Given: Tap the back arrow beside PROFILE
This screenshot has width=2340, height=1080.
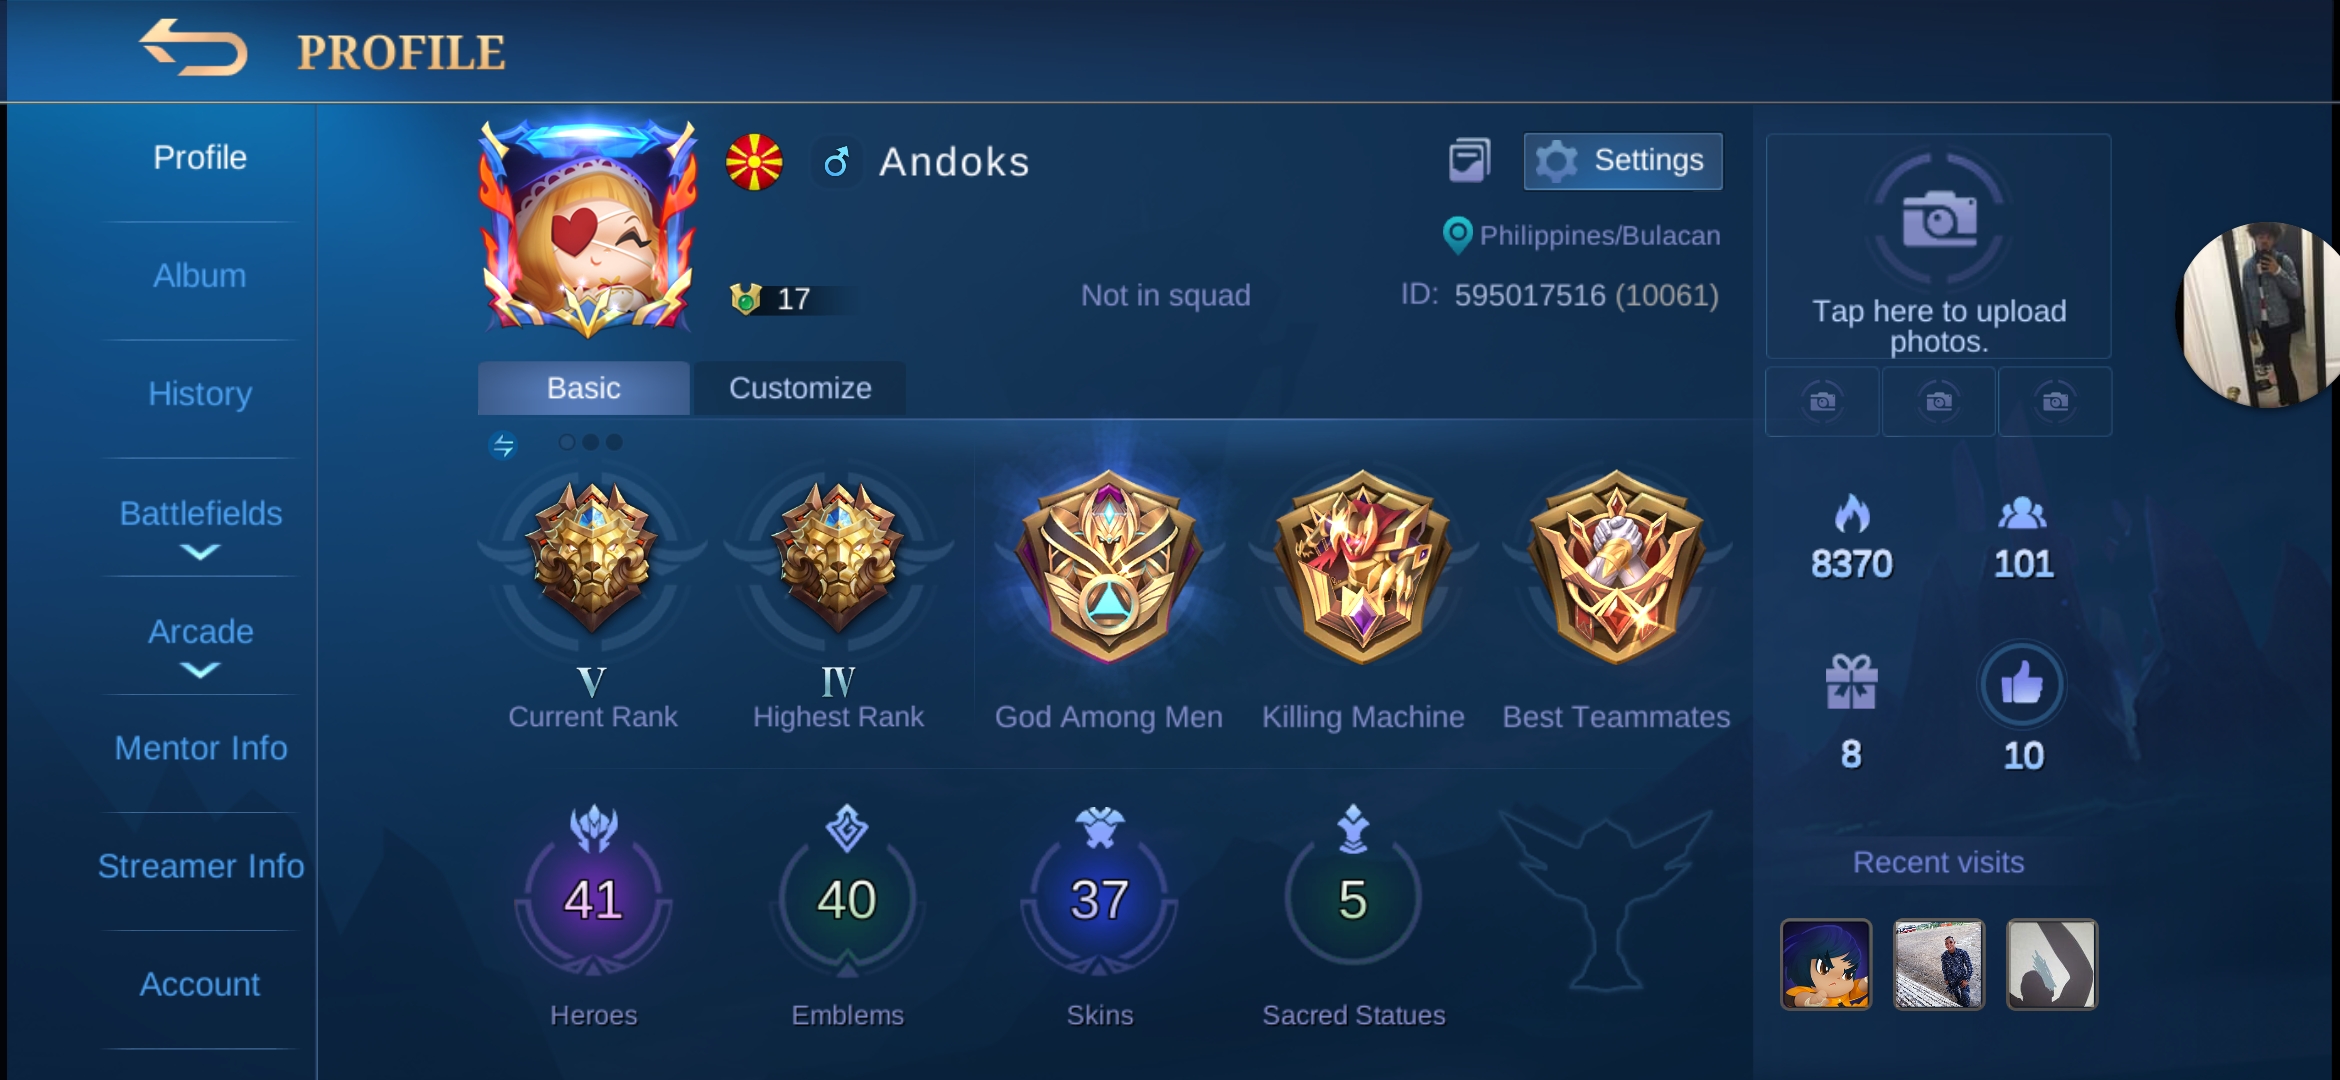Looking at the screenshot, I should pyautogui.click(x=193, y=48).
